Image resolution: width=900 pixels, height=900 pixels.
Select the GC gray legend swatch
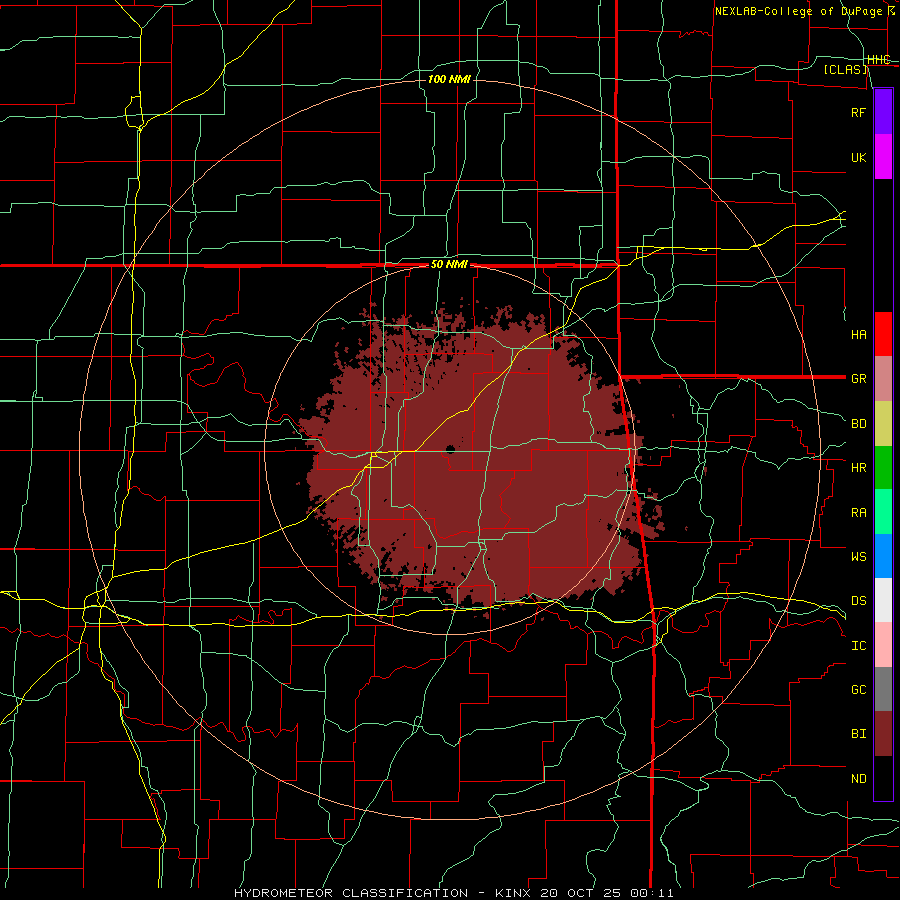tap(883, 689)
